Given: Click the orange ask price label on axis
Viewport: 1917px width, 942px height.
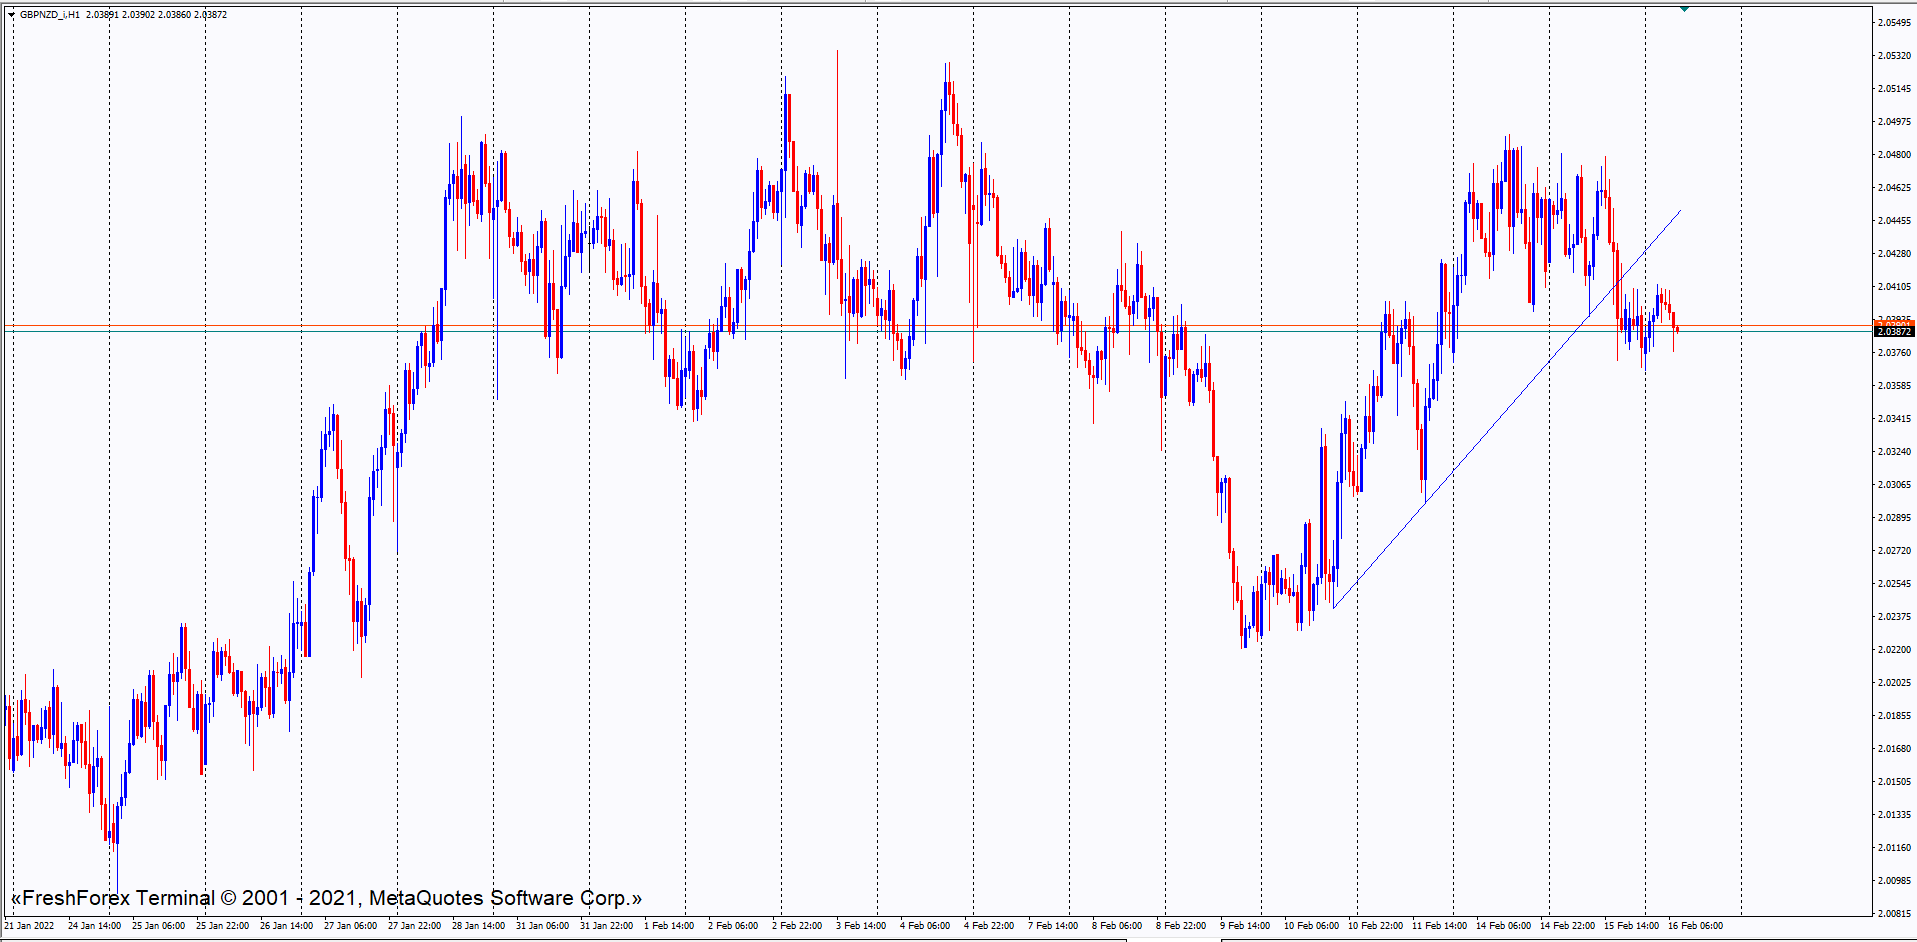Looking at the screenshot, I should (x=1893, y=322).
